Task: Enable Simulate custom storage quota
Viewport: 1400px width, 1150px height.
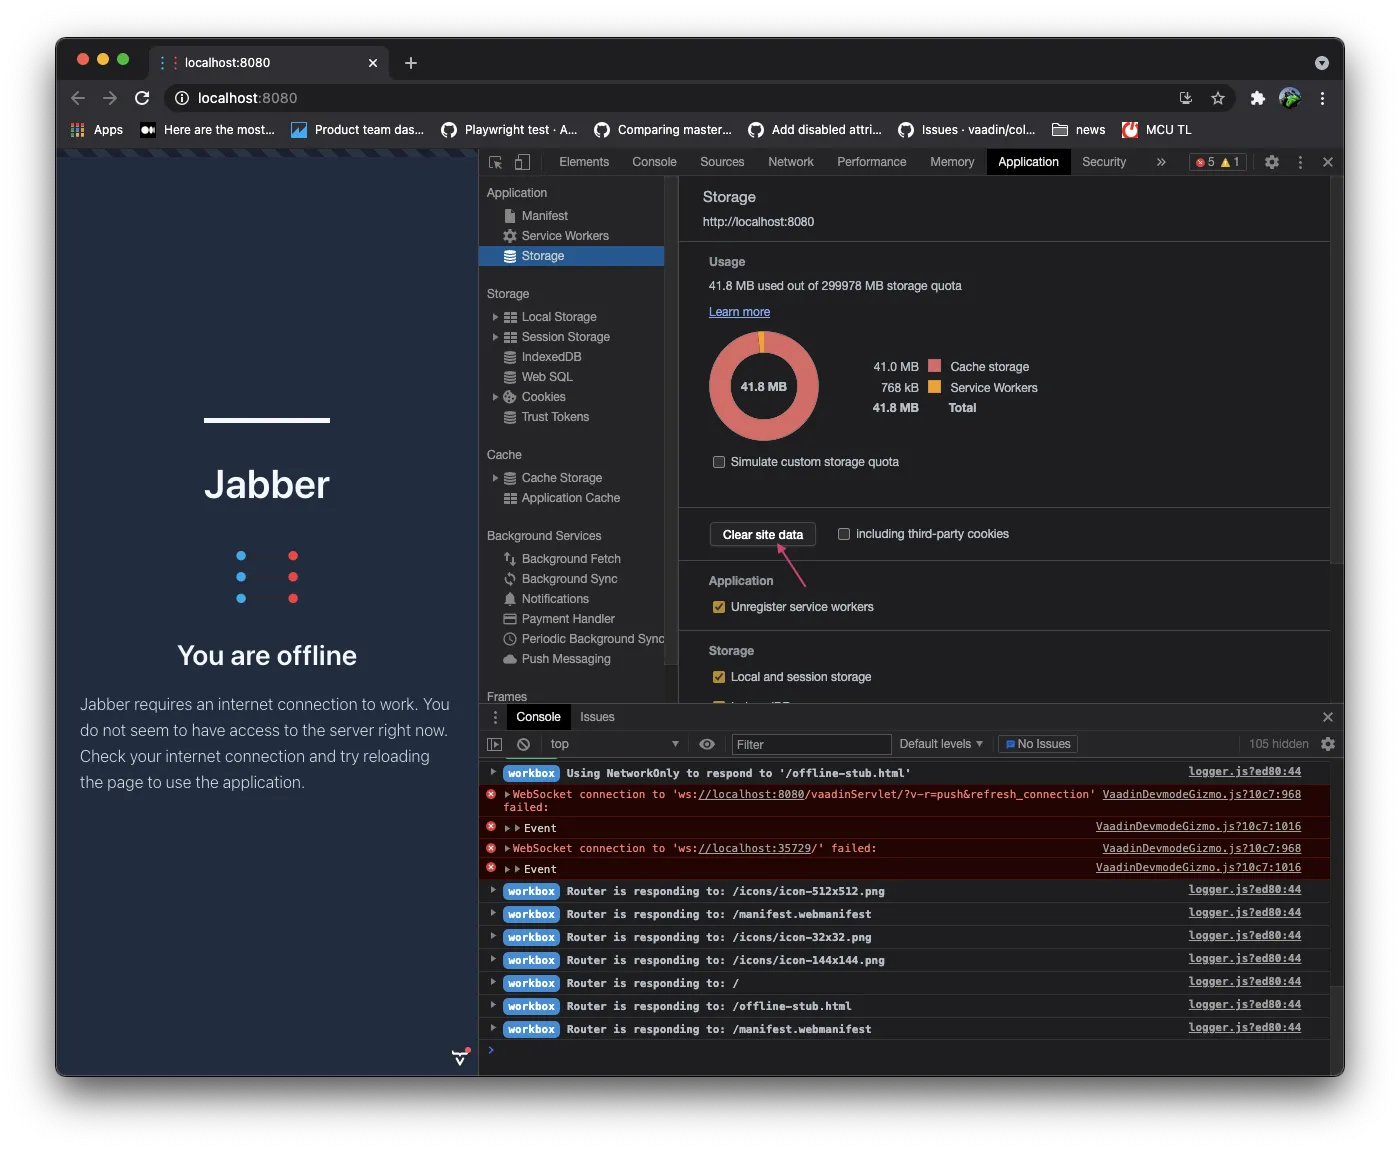Action: [x=719, y=462]
